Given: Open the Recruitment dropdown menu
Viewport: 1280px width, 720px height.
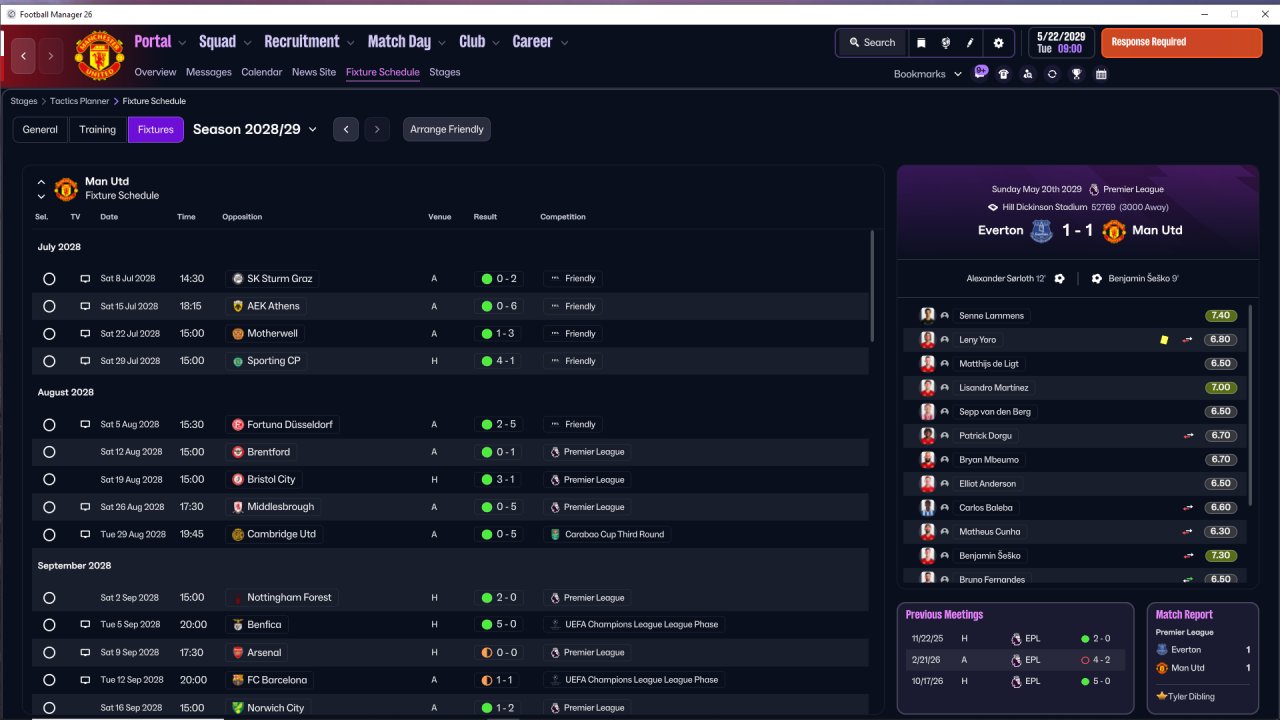Looking at the screenshot, I should [x=309, y=42].
